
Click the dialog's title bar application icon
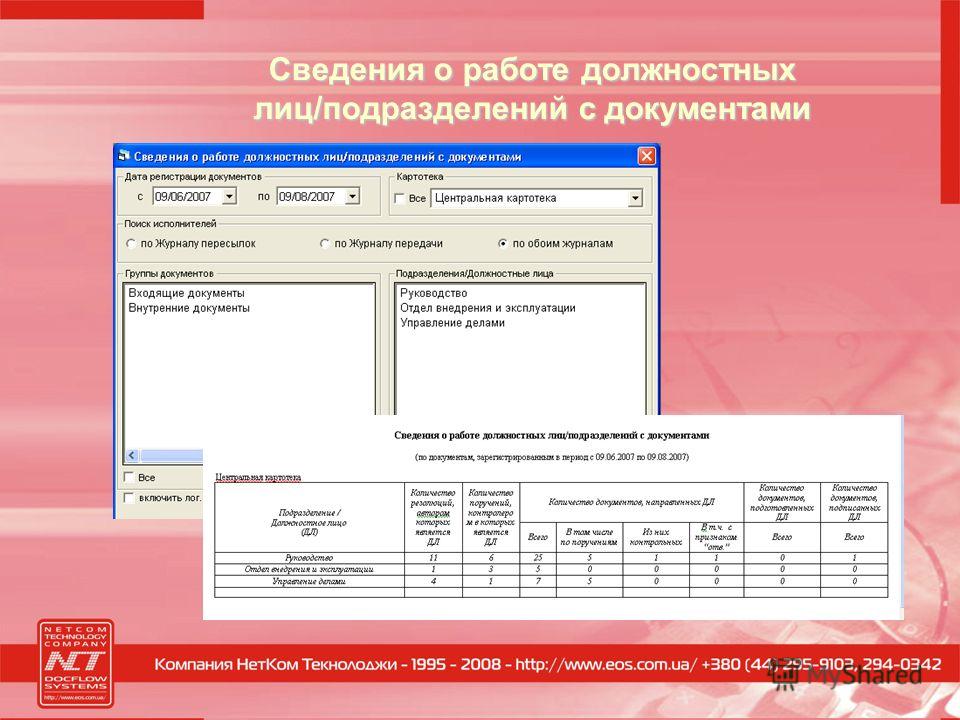tap(124, 156)
